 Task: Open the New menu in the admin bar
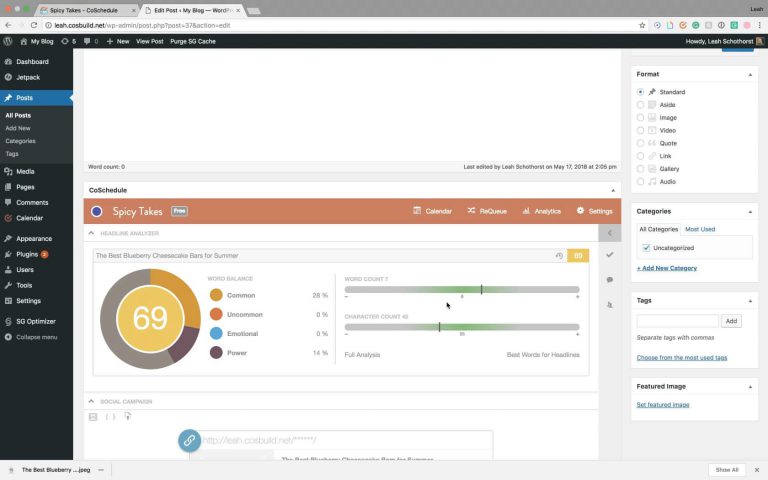pyautogui.click(x=118, y=41)
